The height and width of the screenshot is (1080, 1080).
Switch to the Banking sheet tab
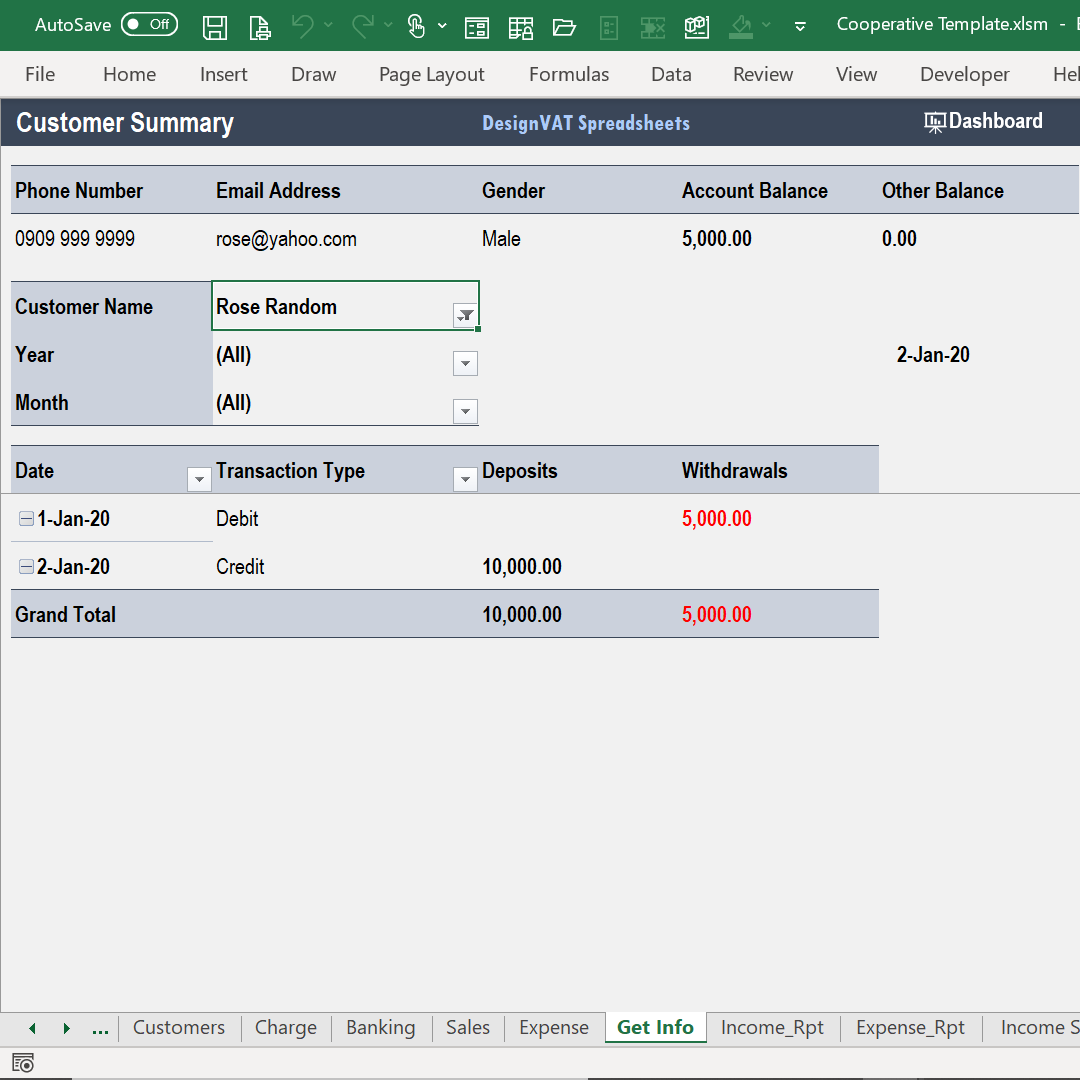click(x=380, y=1027)
